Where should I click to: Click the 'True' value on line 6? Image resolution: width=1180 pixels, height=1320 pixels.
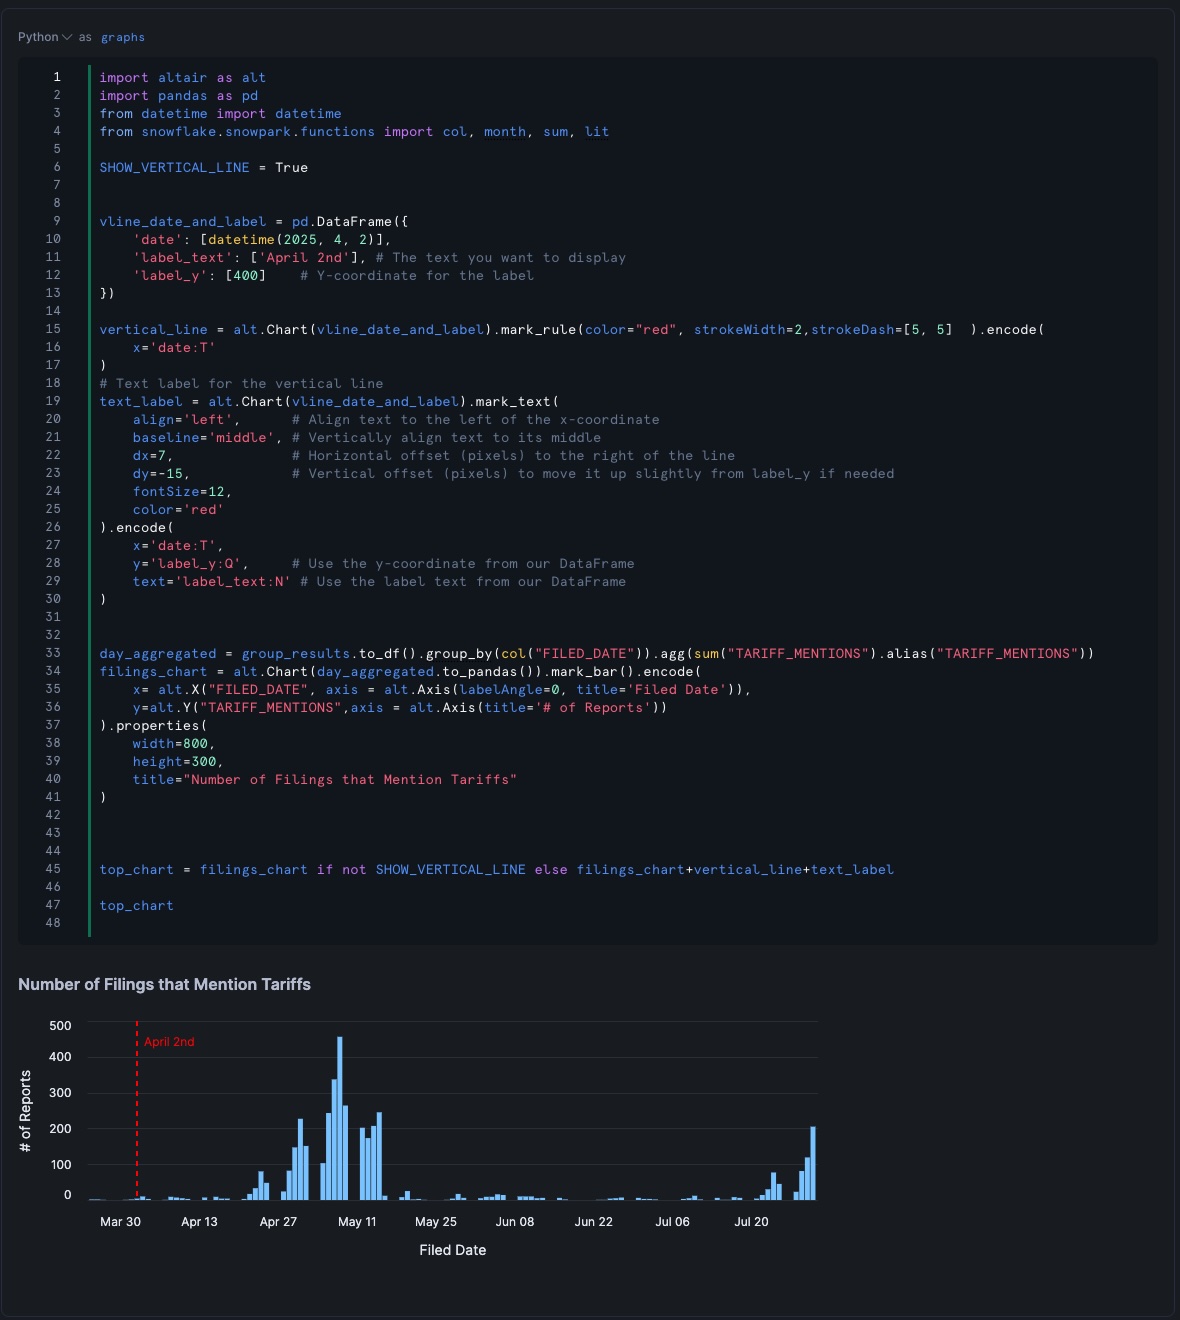point(291,167)
